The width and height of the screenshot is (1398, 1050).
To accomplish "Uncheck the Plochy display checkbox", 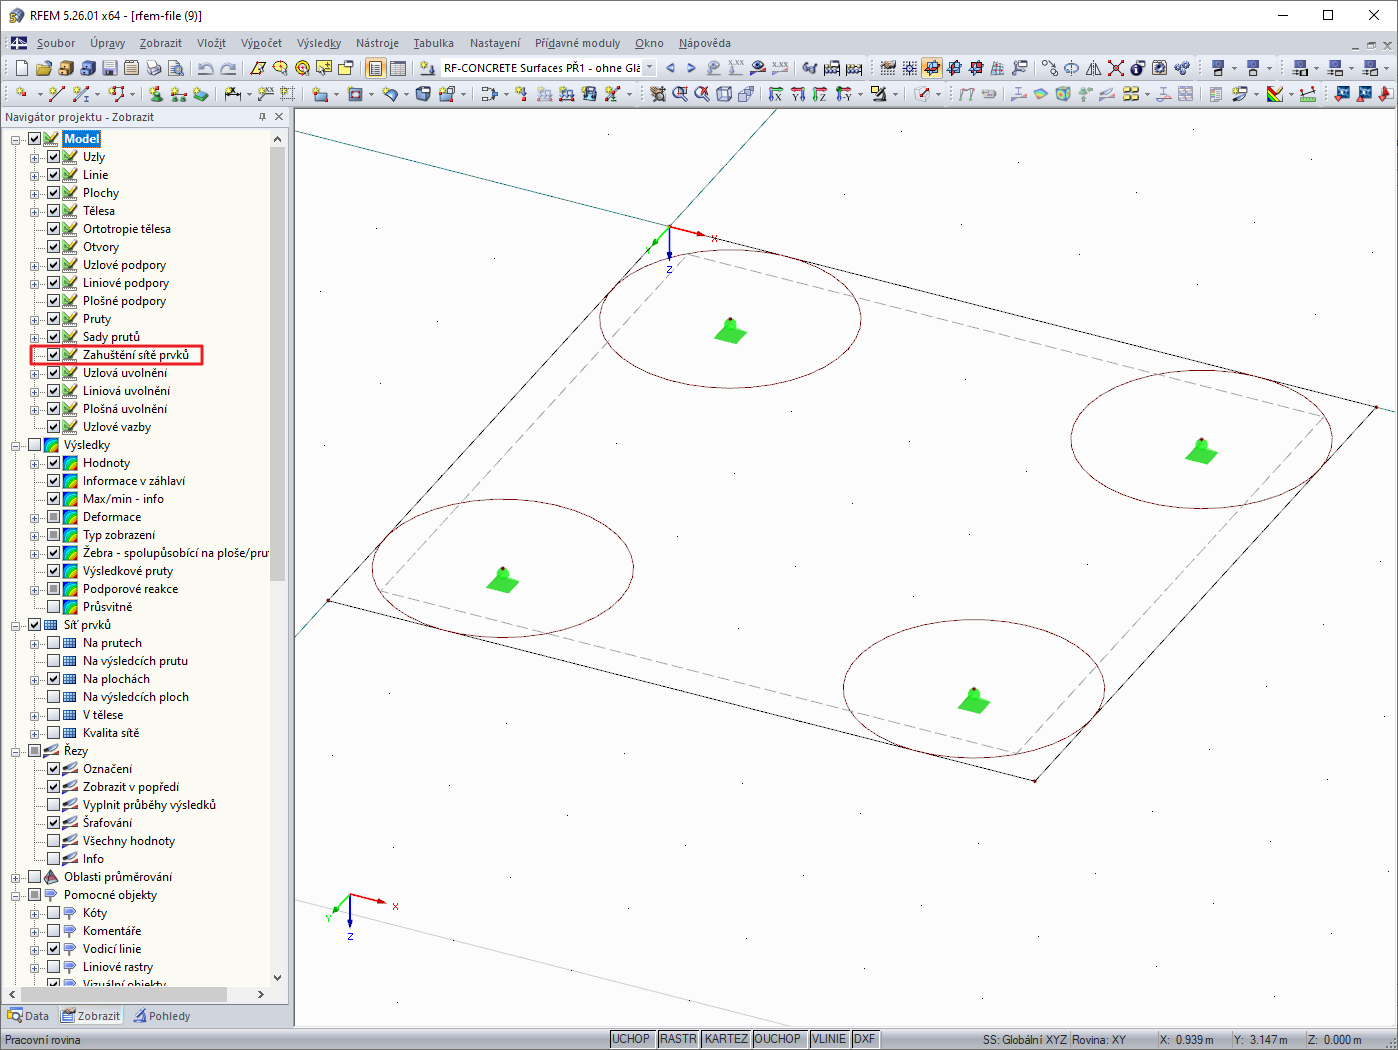I will click(x=54, y=193).
